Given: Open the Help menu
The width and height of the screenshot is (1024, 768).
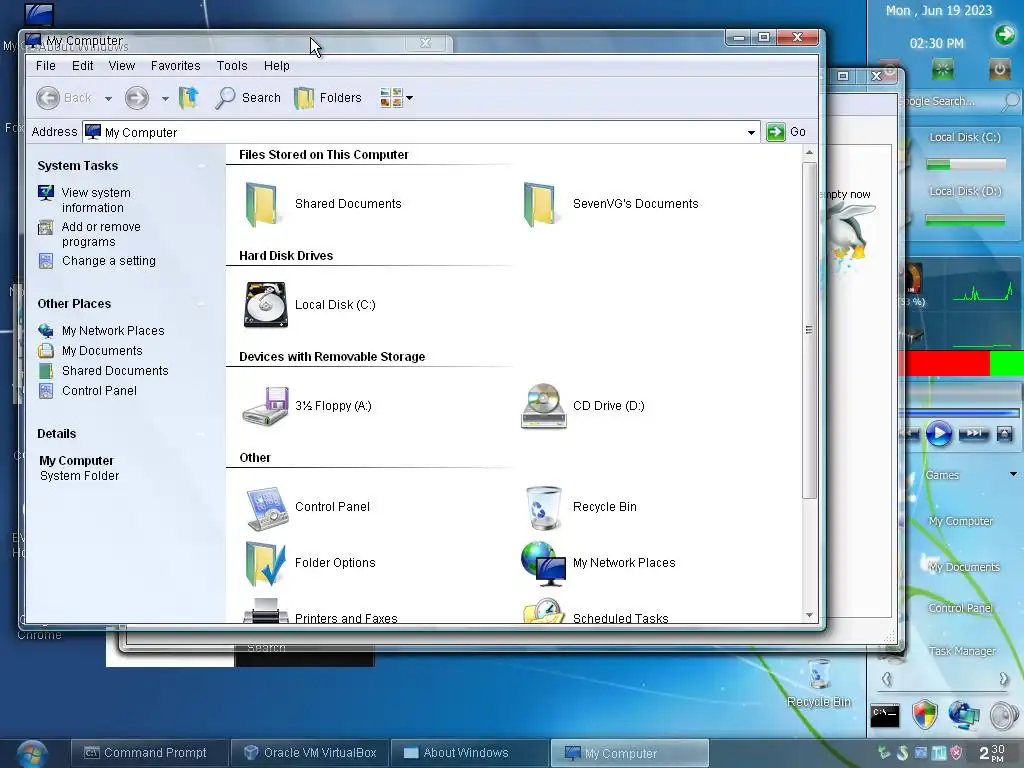Looking at the screenshot, I should [276, 66].
